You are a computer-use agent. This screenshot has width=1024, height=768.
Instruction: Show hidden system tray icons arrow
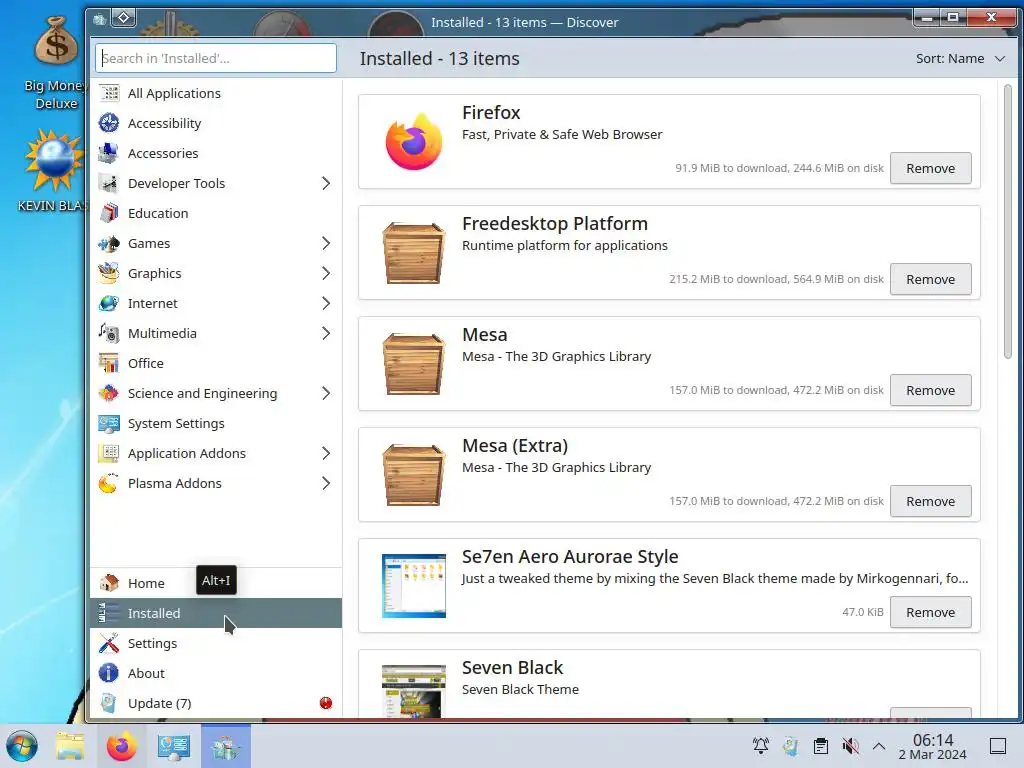pyautogui.click(x=879, y=746)
